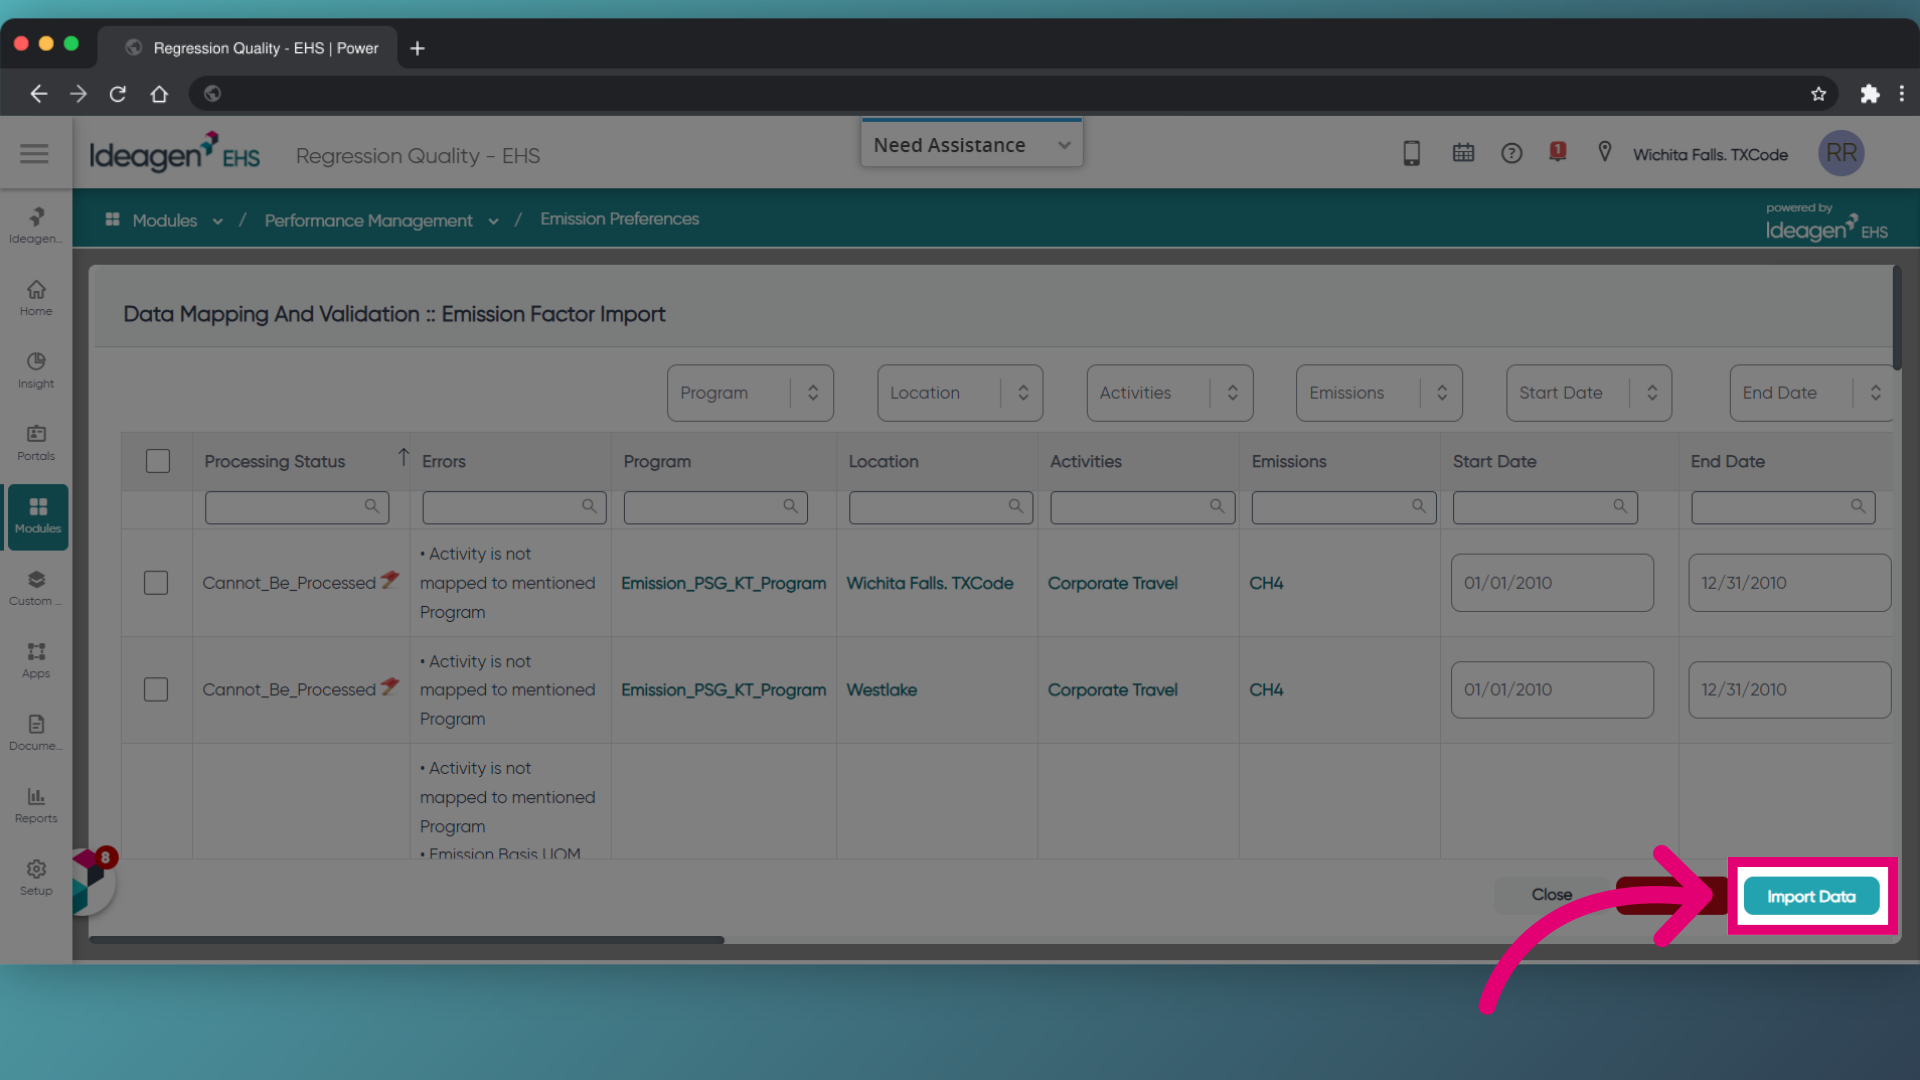Bookmark the page with the star icon

pyautogui.click(x=1818, y=93)
